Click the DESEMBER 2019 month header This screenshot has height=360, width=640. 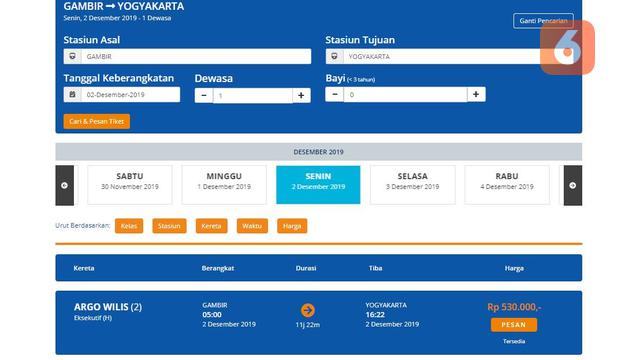coord(318,152)
